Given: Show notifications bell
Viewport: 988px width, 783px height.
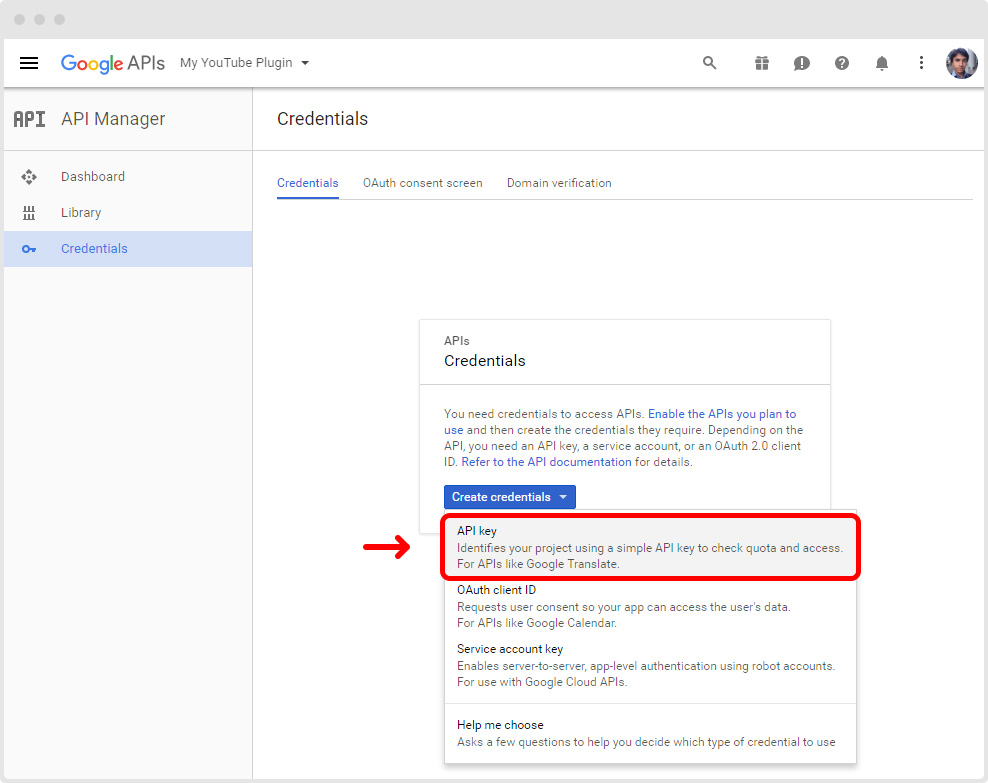Looking at the screenshot, I should coord(882,63).
